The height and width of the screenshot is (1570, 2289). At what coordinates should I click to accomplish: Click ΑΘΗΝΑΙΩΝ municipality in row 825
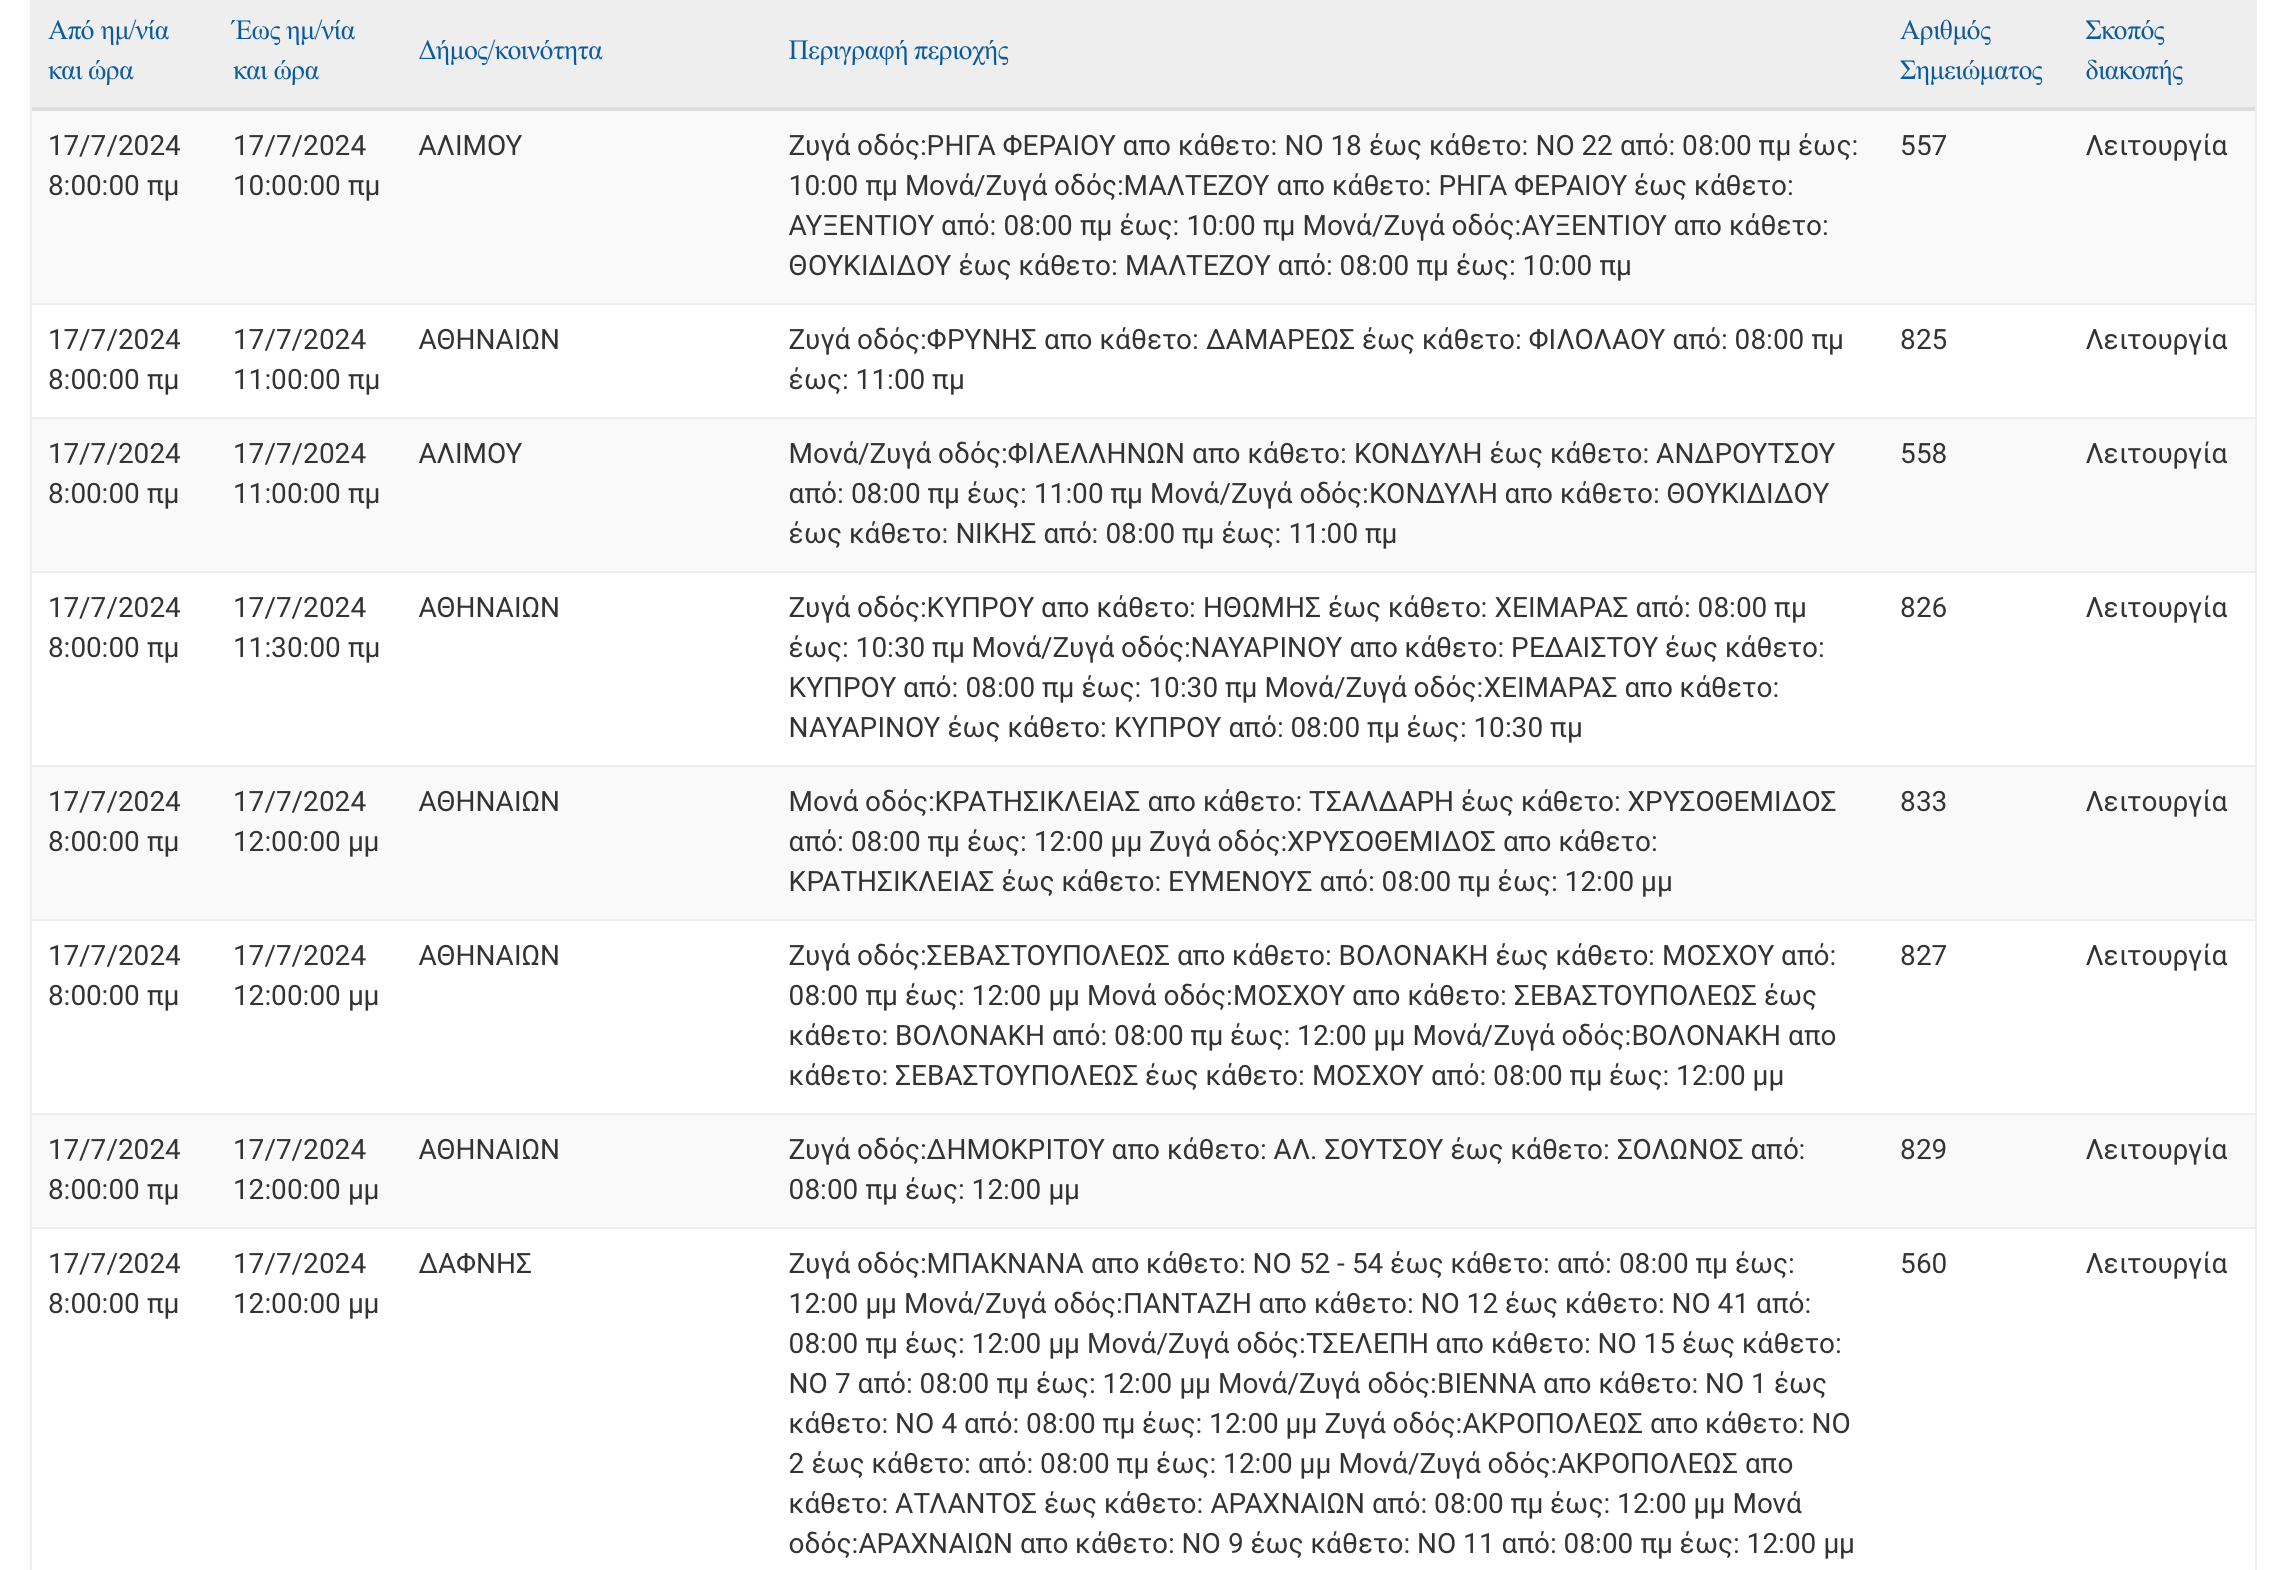click(489, 340)
